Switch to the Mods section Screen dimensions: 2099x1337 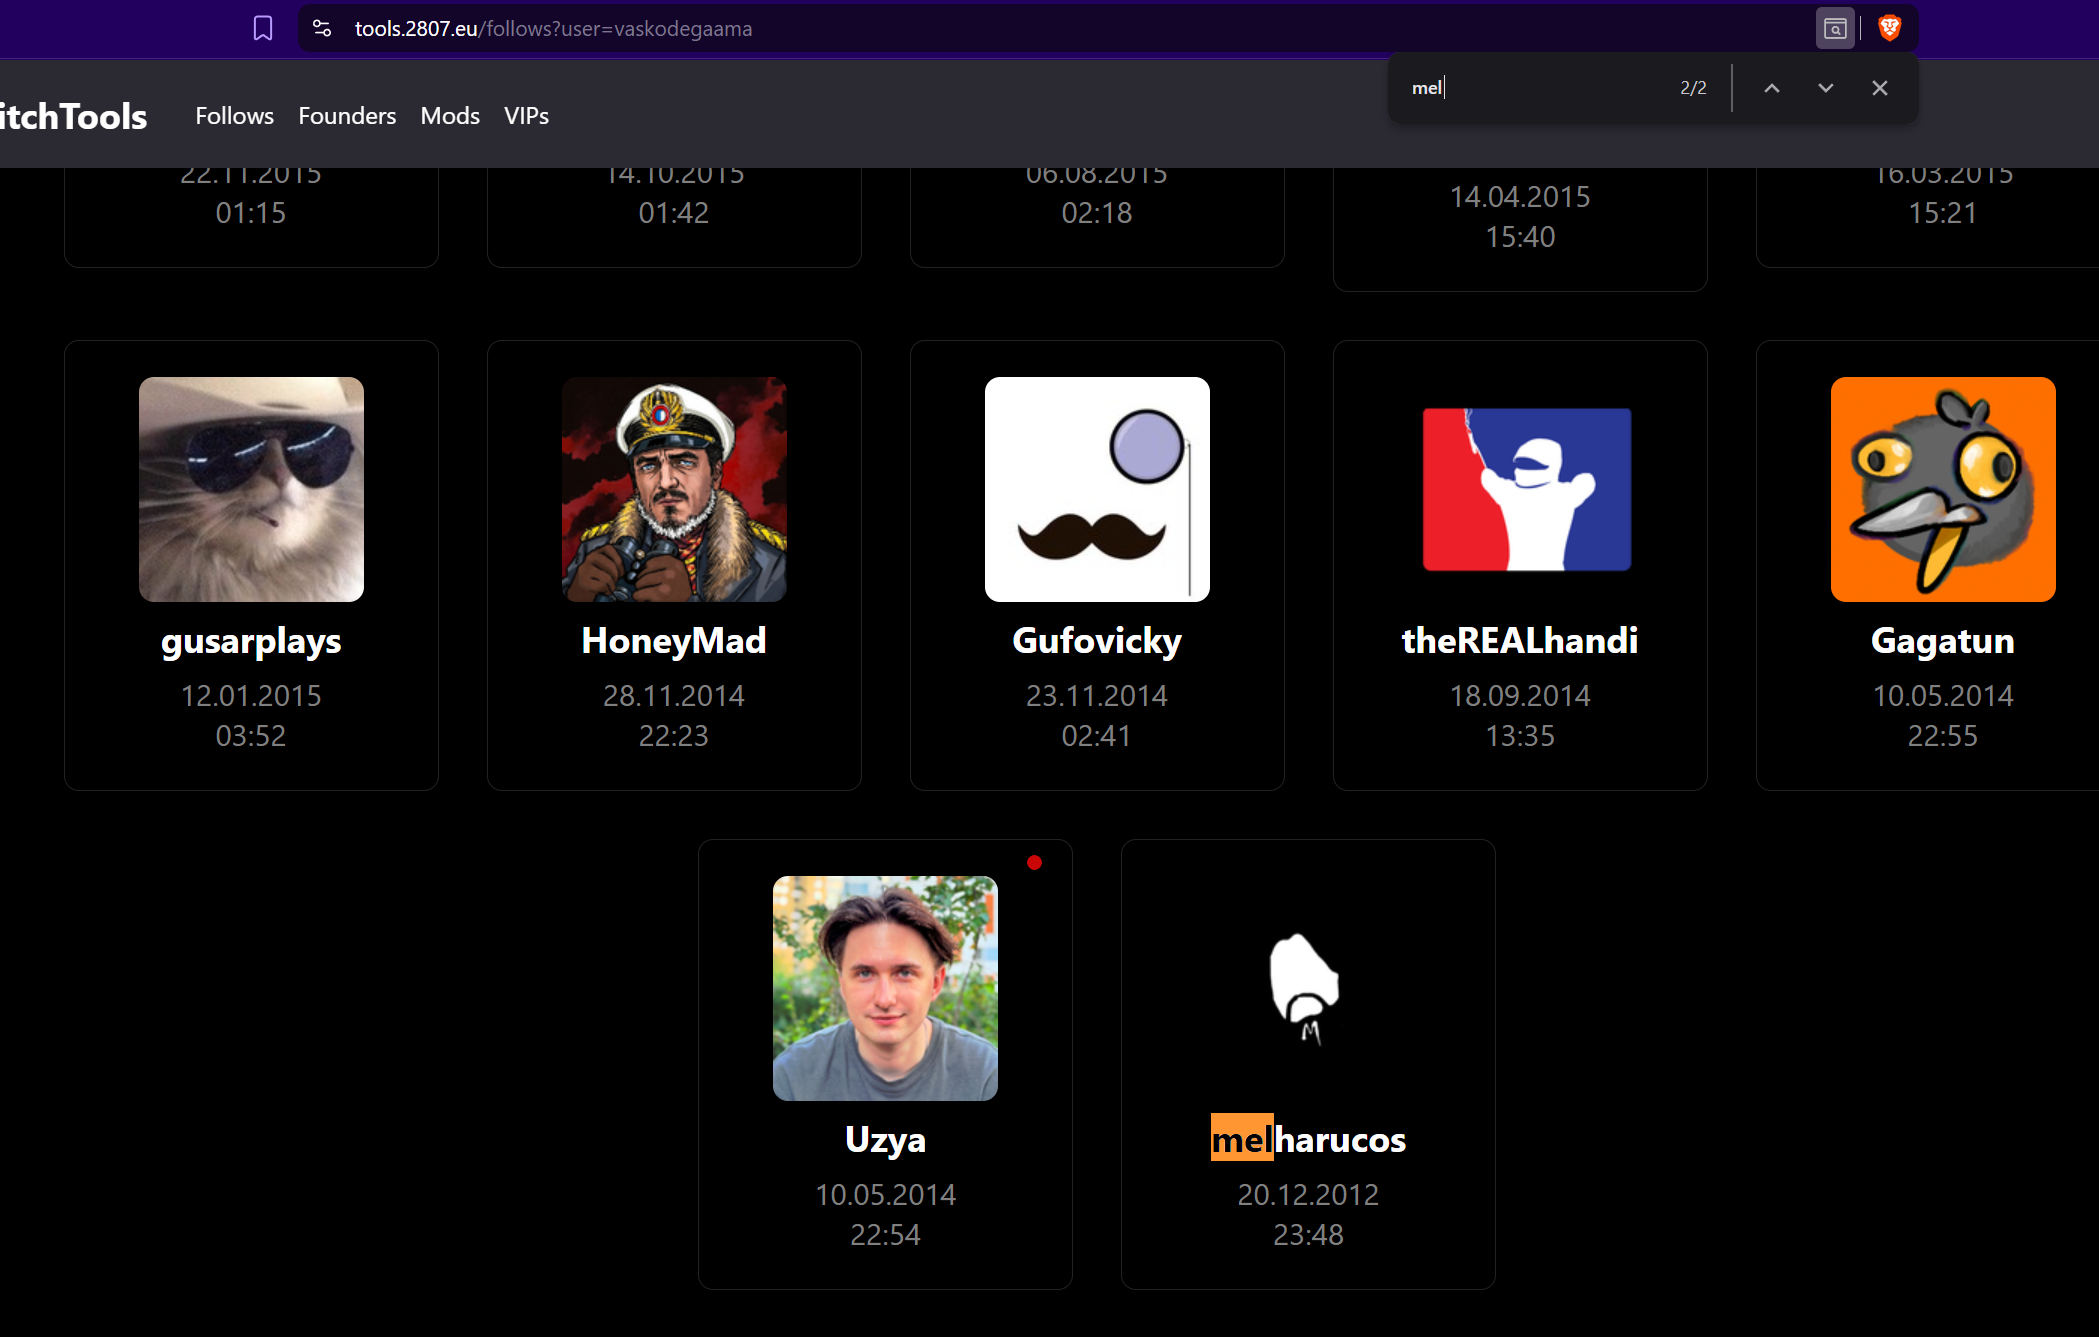click(450, 116)
